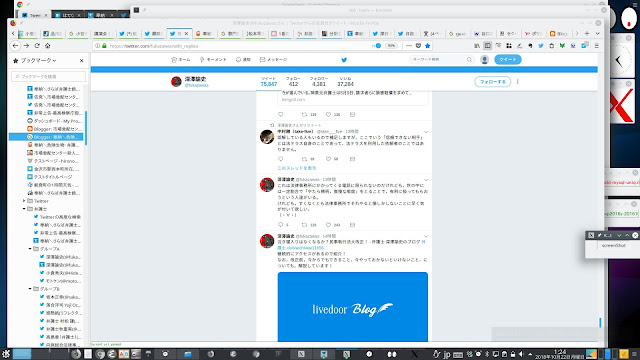
Task: Switch to はてな tab in Chrome window
Action: pos(68,15)
